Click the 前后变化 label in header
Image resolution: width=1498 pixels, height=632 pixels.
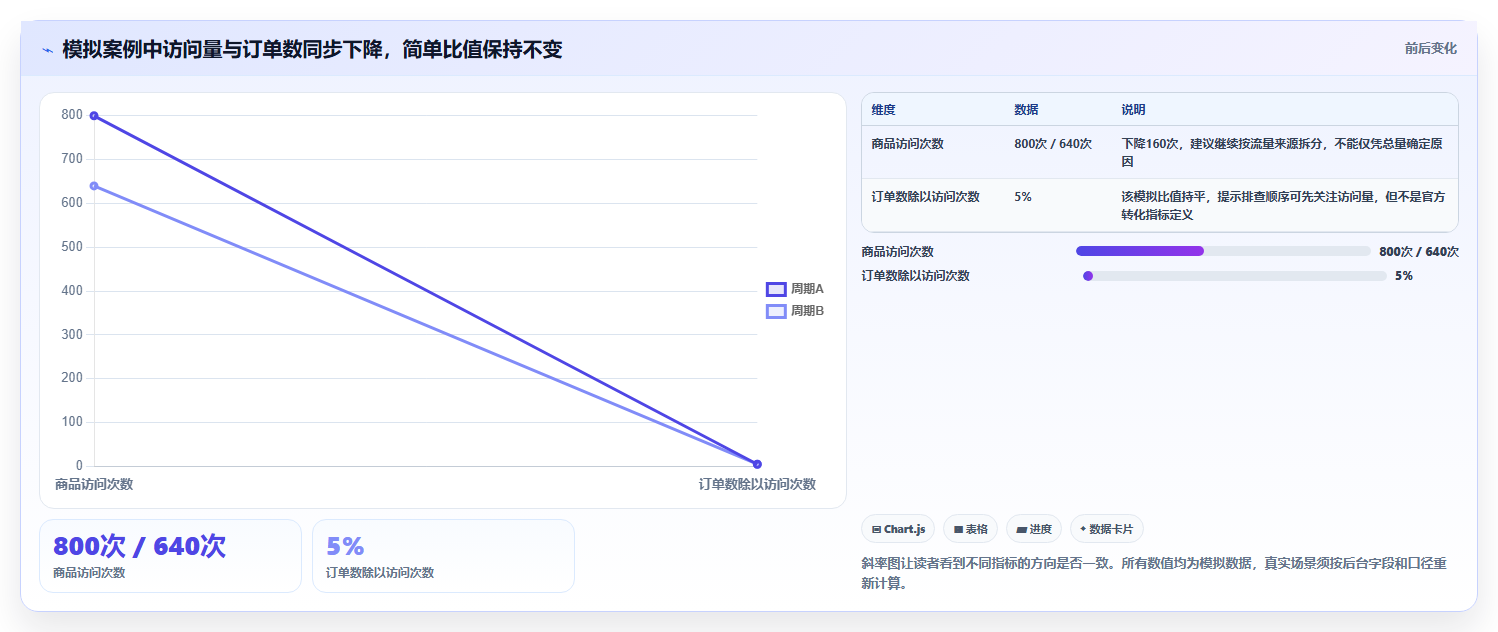tap(1430, 48)
